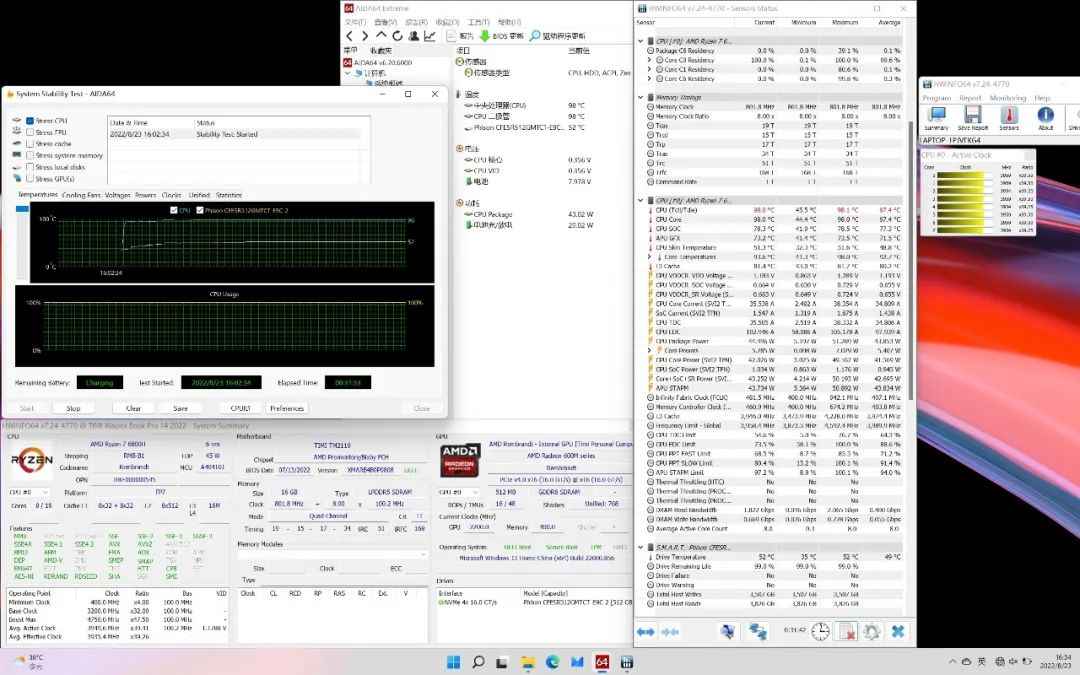Click the Preferences button
Viewport: 1080px width, 675px height.
(287, 408)
